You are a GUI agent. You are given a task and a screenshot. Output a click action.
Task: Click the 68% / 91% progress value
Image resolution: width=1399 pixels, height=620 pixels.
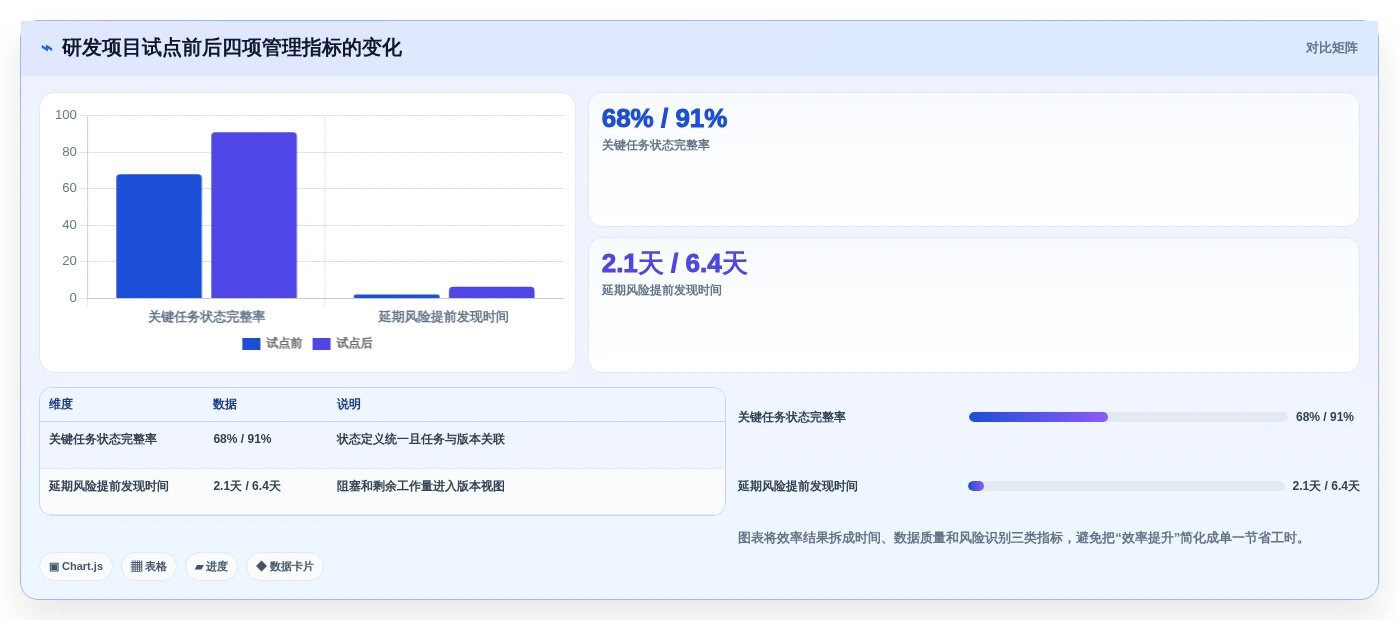pyautogui.click(x=1325, y=417)
